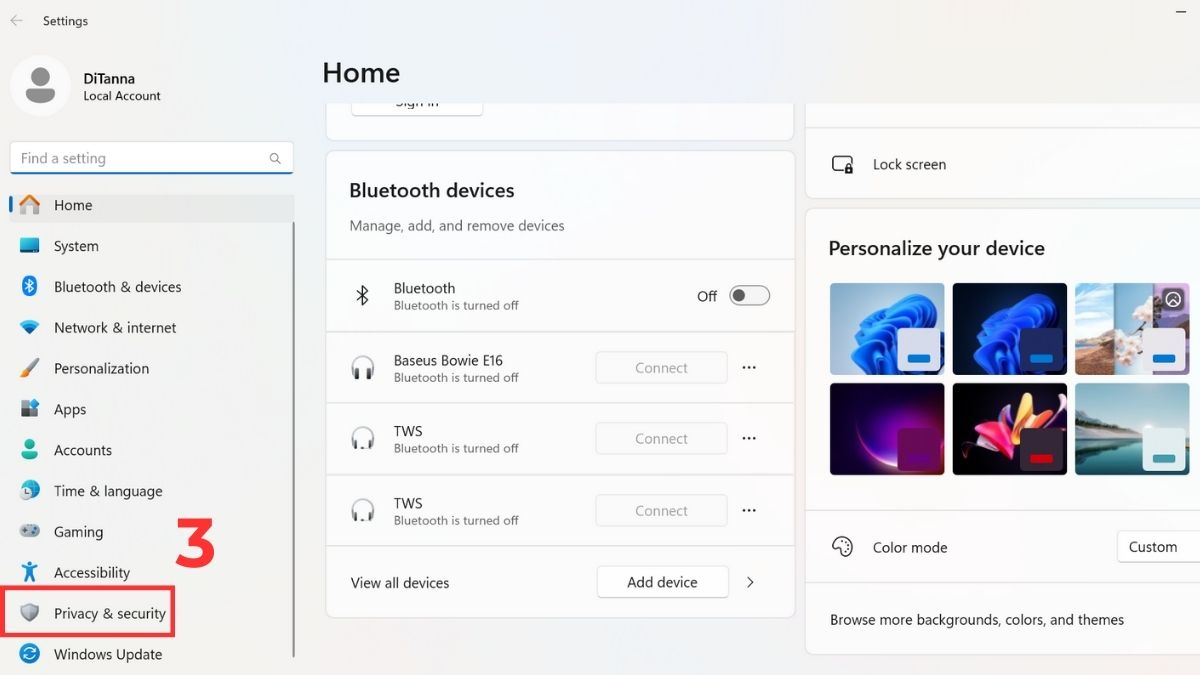Image resolution: width=1200 pixels, height=675 pixels.
Task: Click the Personalization paintbrush icon
Action: 30,368
